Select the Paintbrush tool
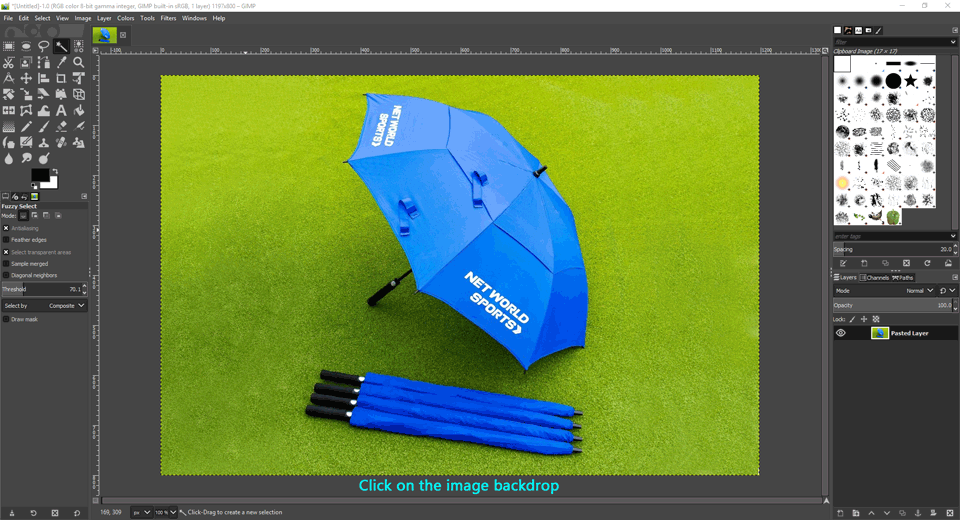This screenshot has height=520, width=960. coord(43,127)
